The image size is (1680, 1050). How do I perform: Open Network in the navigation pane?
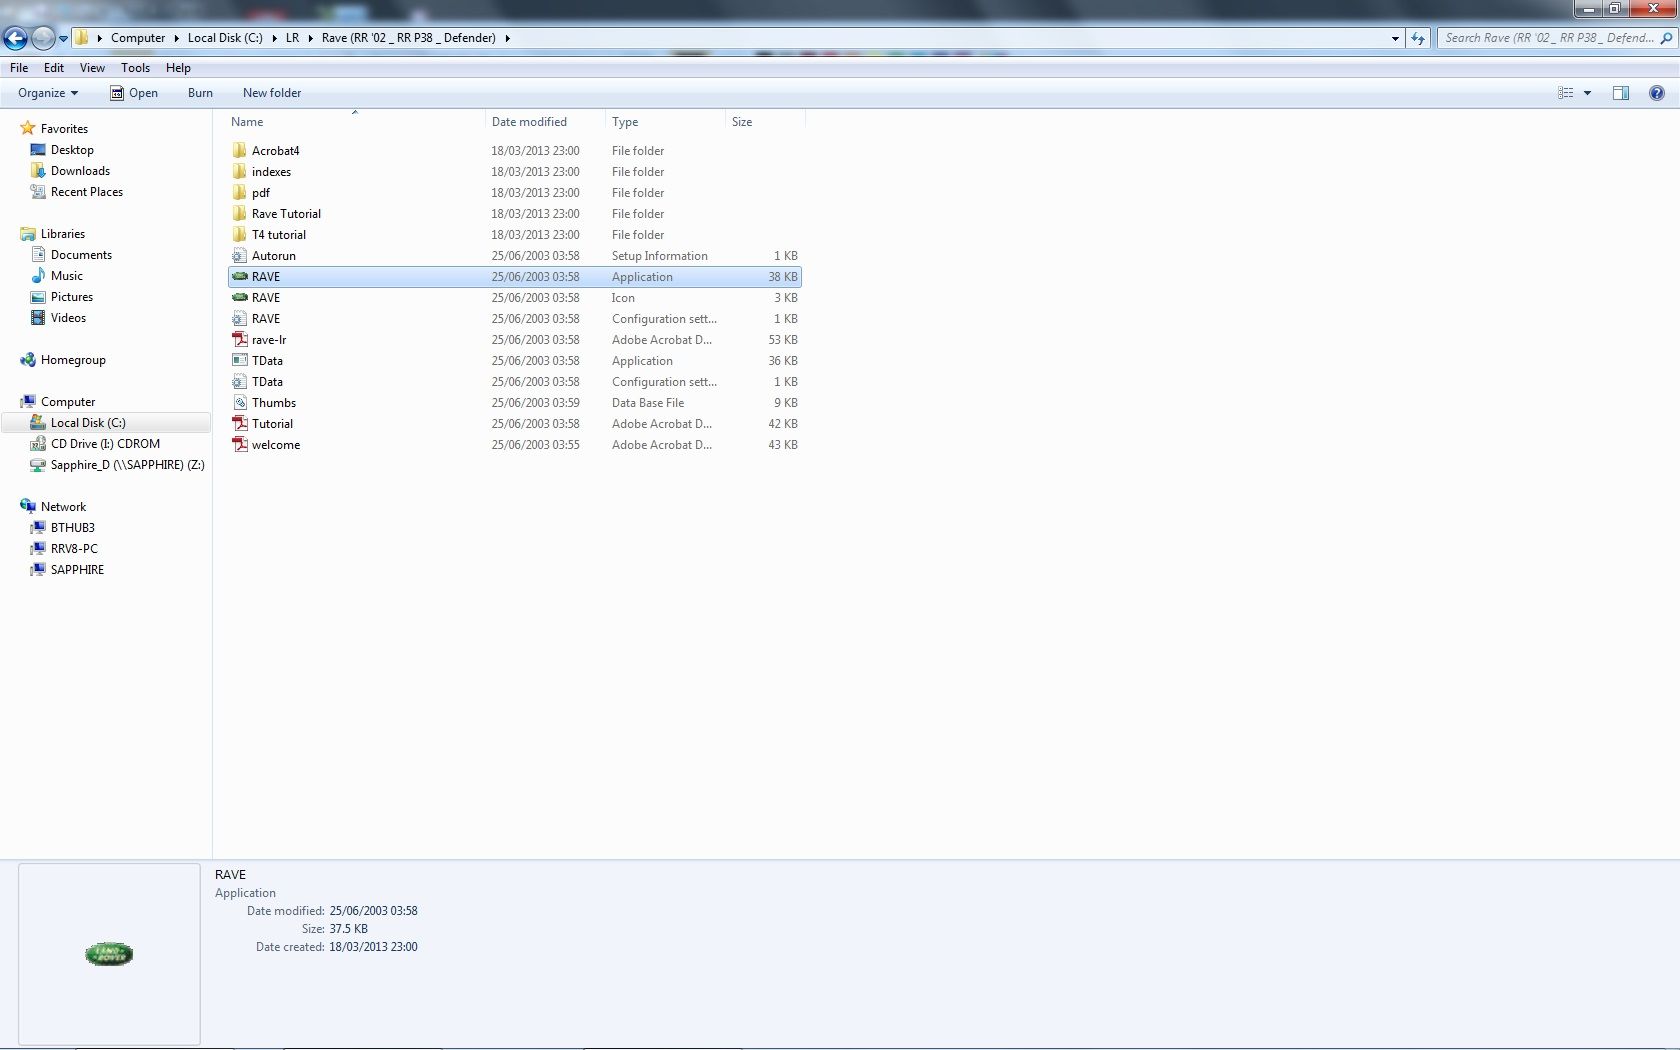point(63,507)
